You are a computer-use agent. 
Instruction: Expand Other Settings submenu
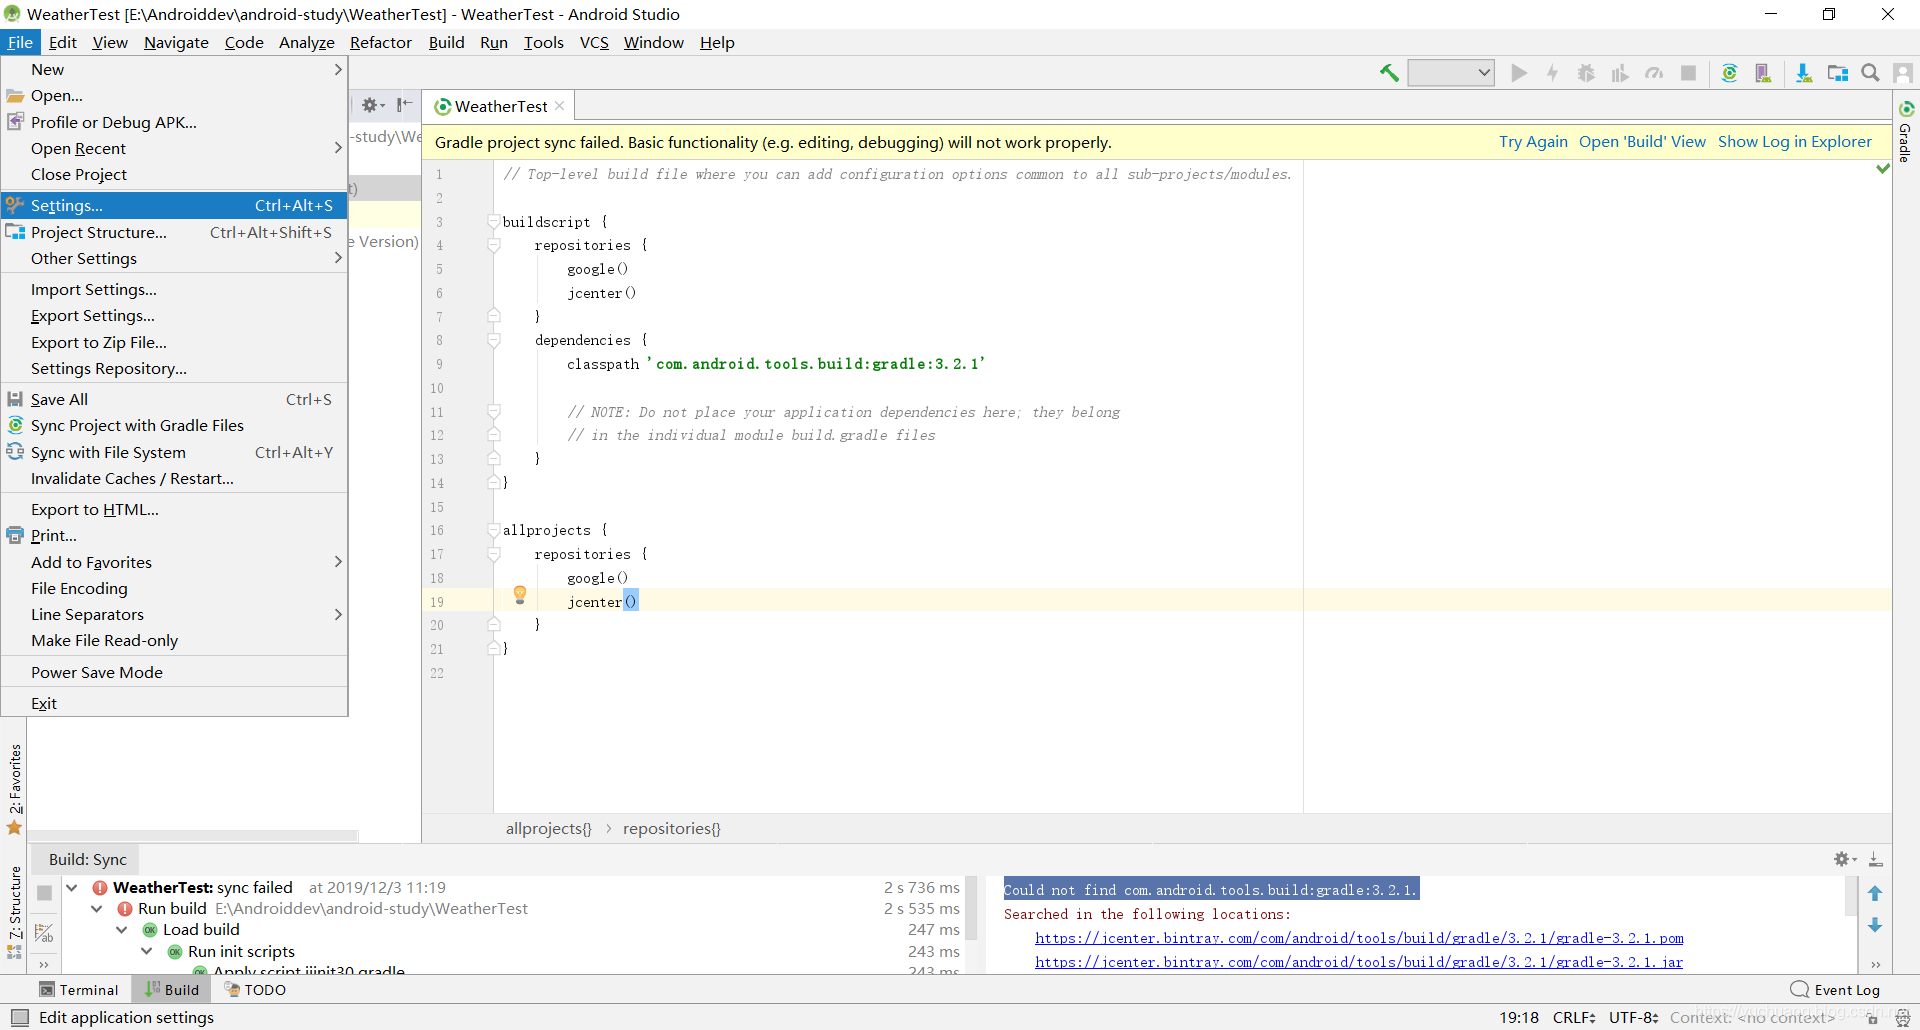coord(174,258)
